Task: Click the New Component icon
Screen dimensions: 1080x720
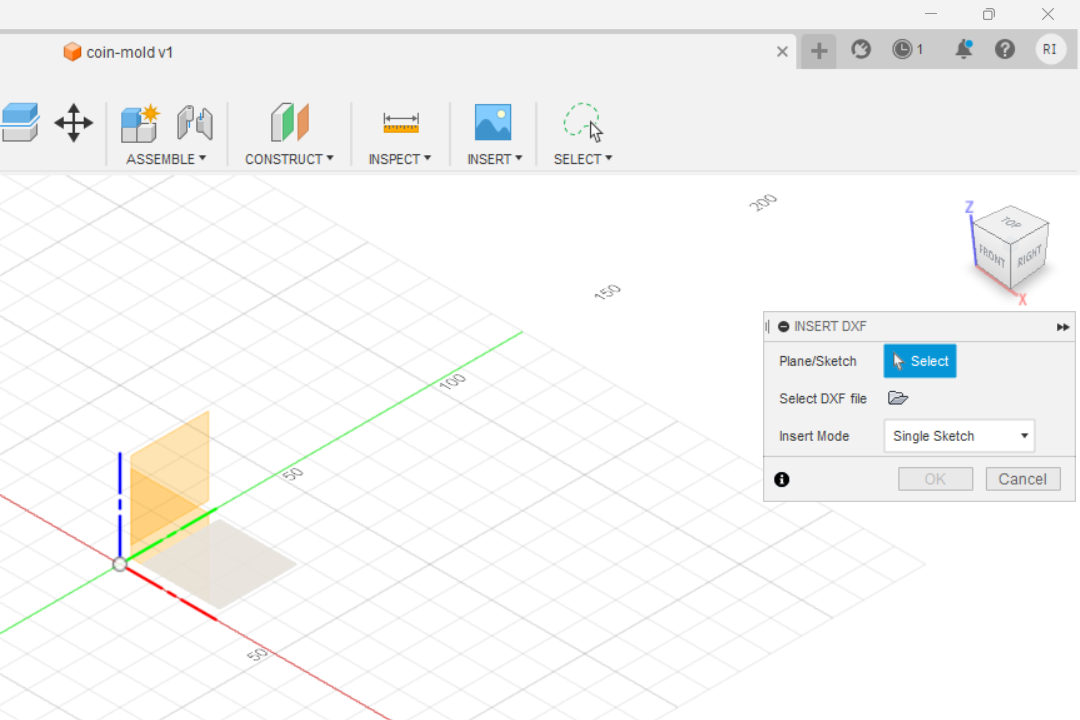Action: (x=140, y=123)
